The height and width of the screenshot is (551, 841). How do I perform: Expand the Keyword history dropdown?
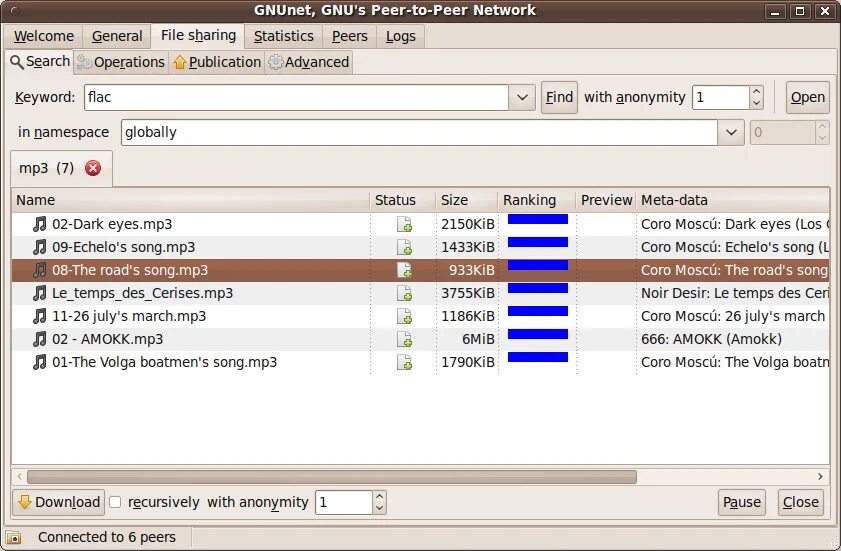click(522, 97)
